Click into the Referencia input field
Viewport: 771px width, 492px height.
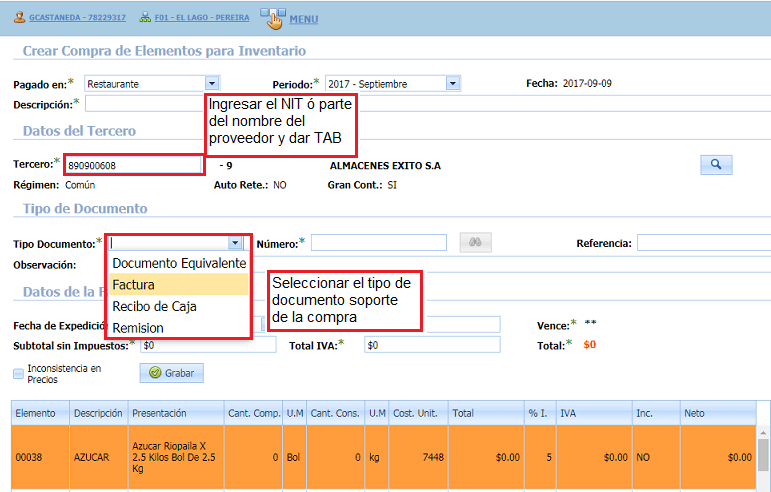click(704, 243)
